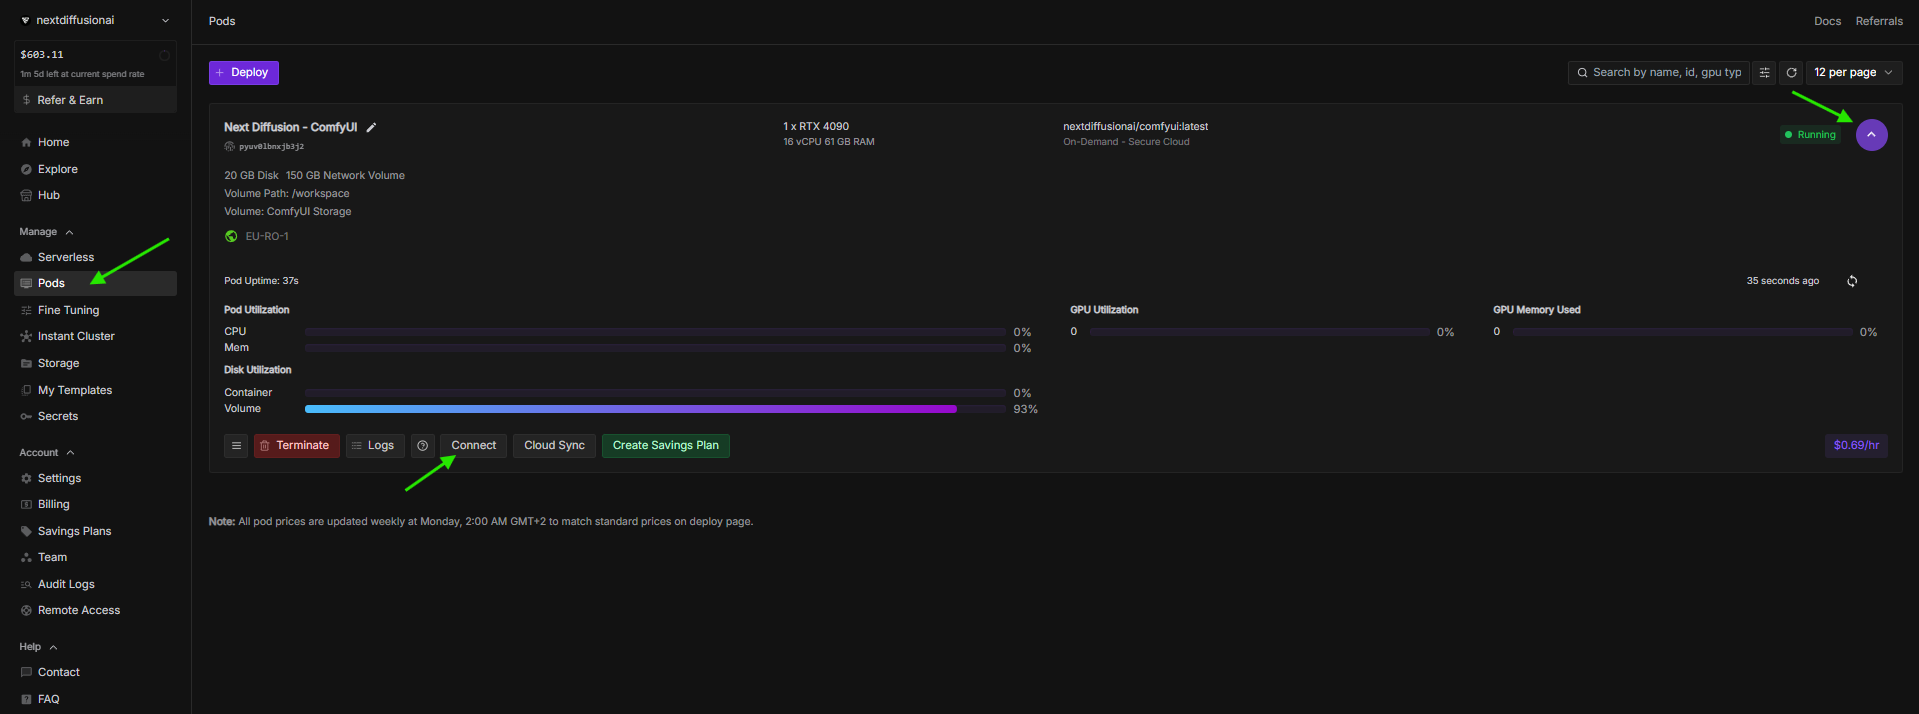Click the key icon for Secrets

point(26,417)
